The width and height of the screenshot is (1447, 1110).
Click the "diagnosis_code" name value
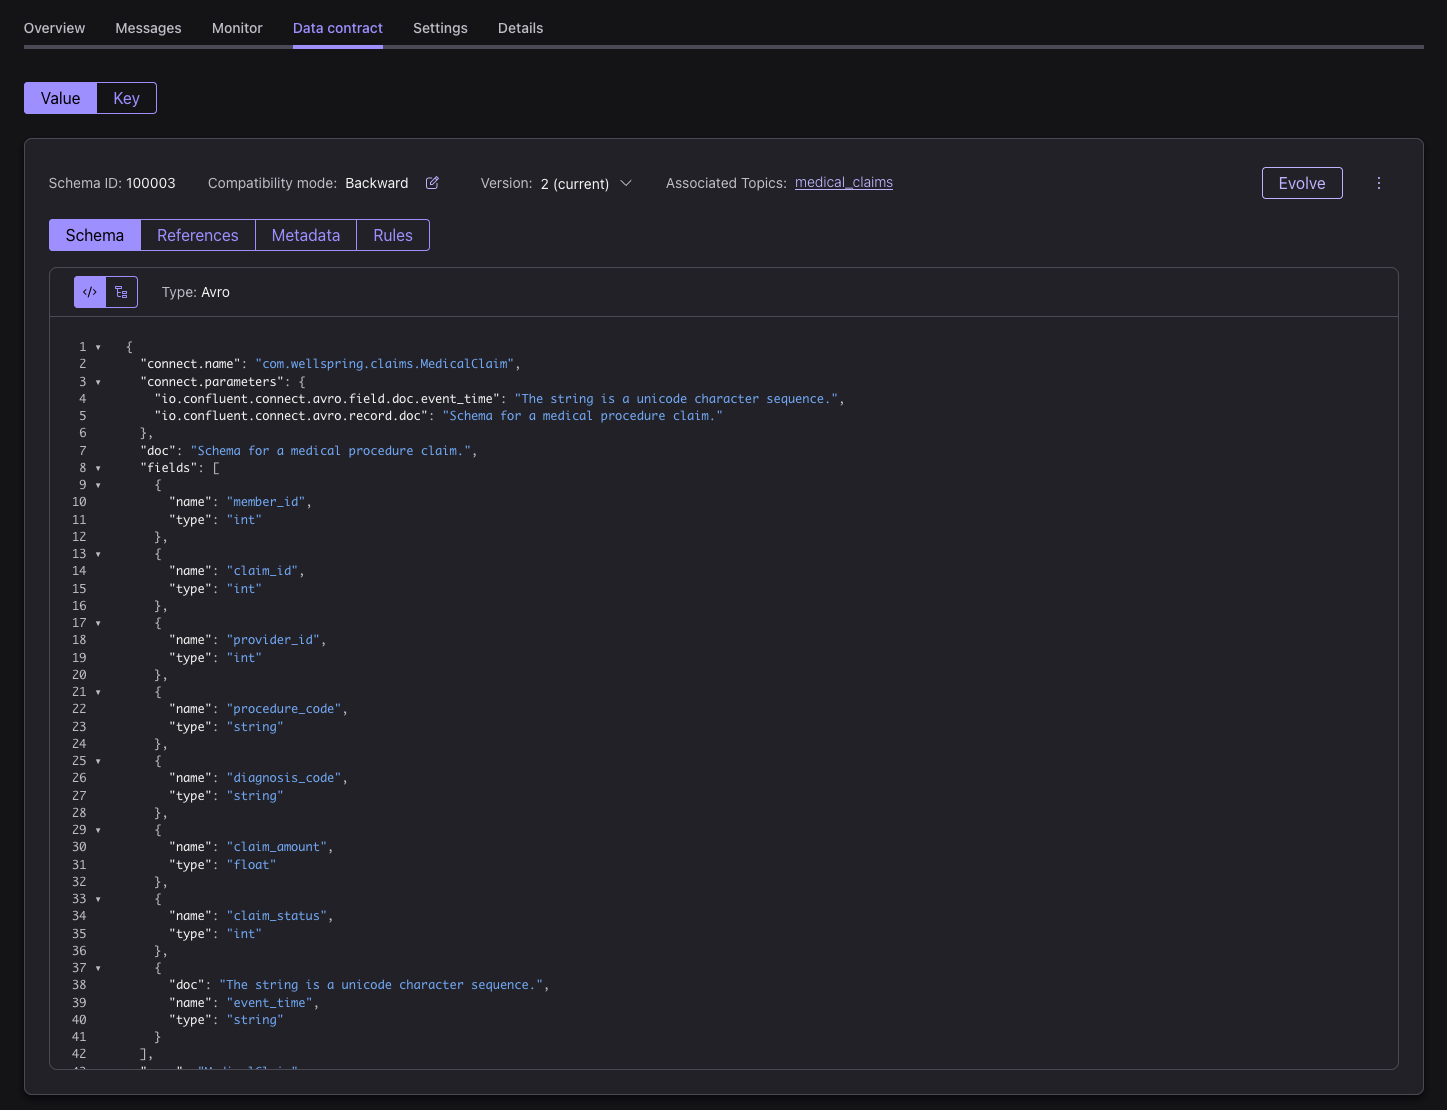[x=284, y=778]
